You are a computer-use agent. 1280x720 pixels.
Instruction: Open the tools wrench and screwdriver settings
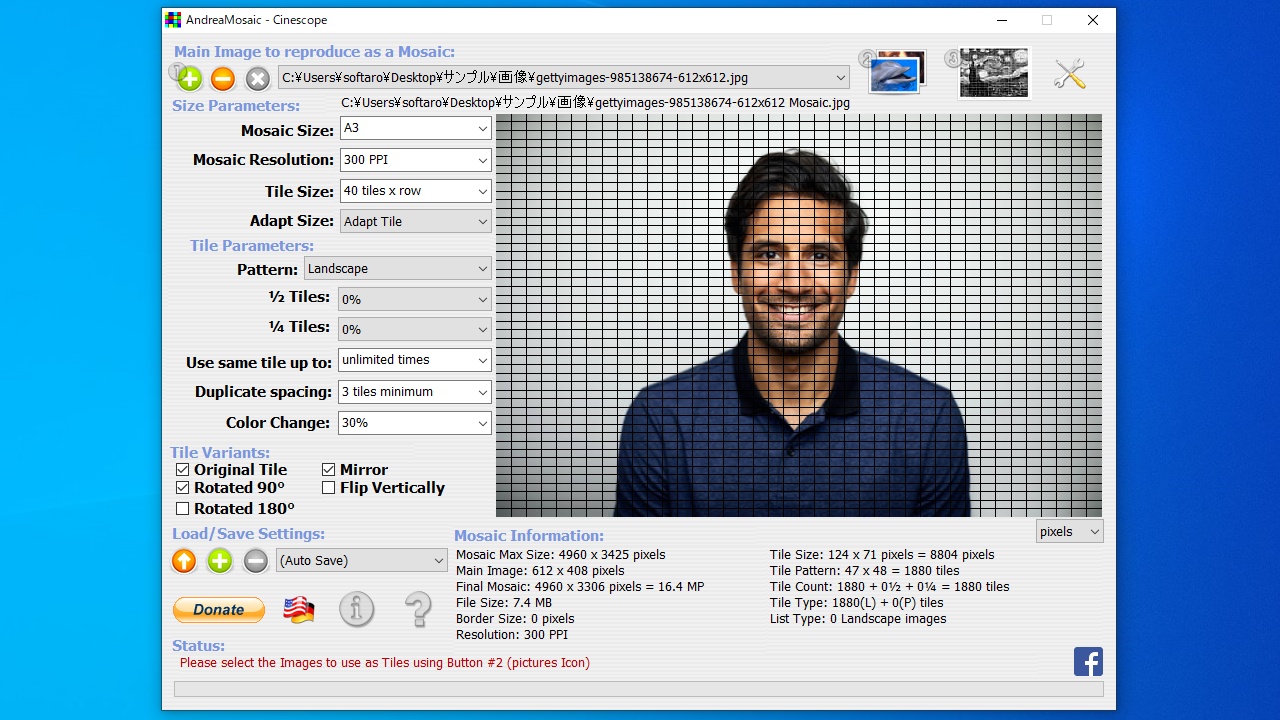click(1070, 73)
